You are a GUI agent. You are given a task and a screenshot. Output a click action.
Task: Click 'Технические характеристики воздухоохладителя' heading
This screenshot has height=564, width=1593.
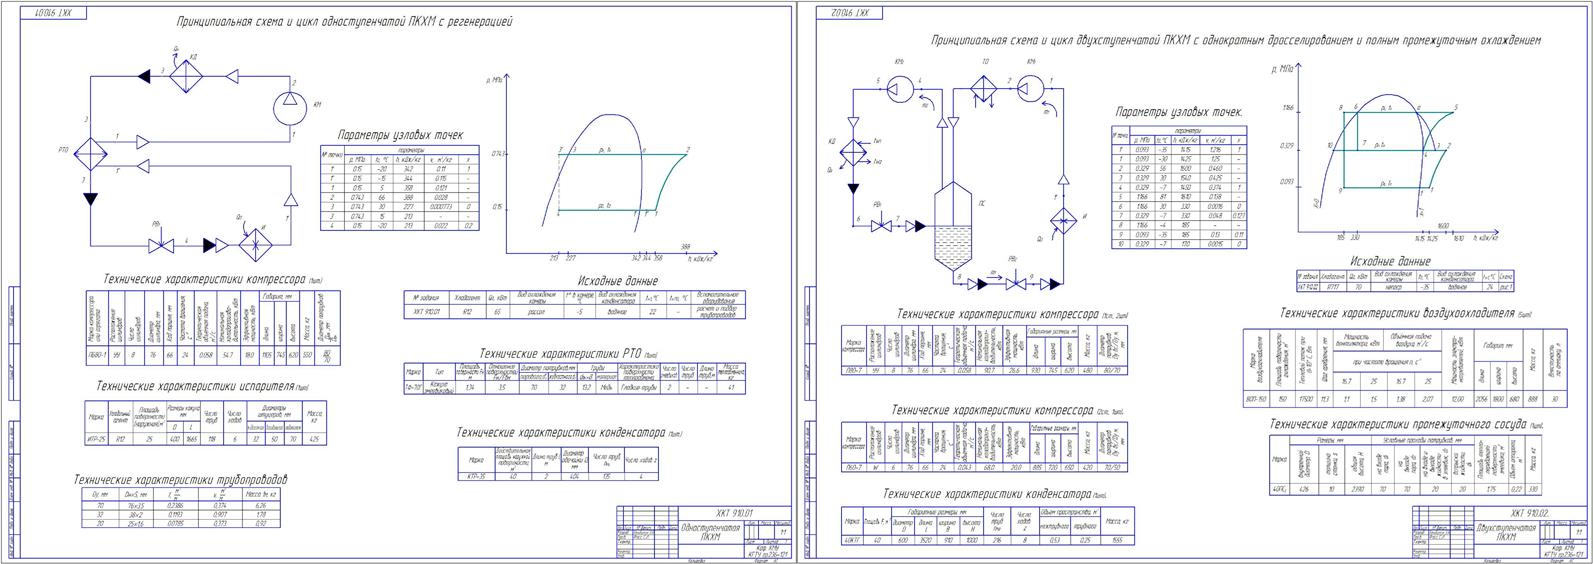pos(1397,313)
